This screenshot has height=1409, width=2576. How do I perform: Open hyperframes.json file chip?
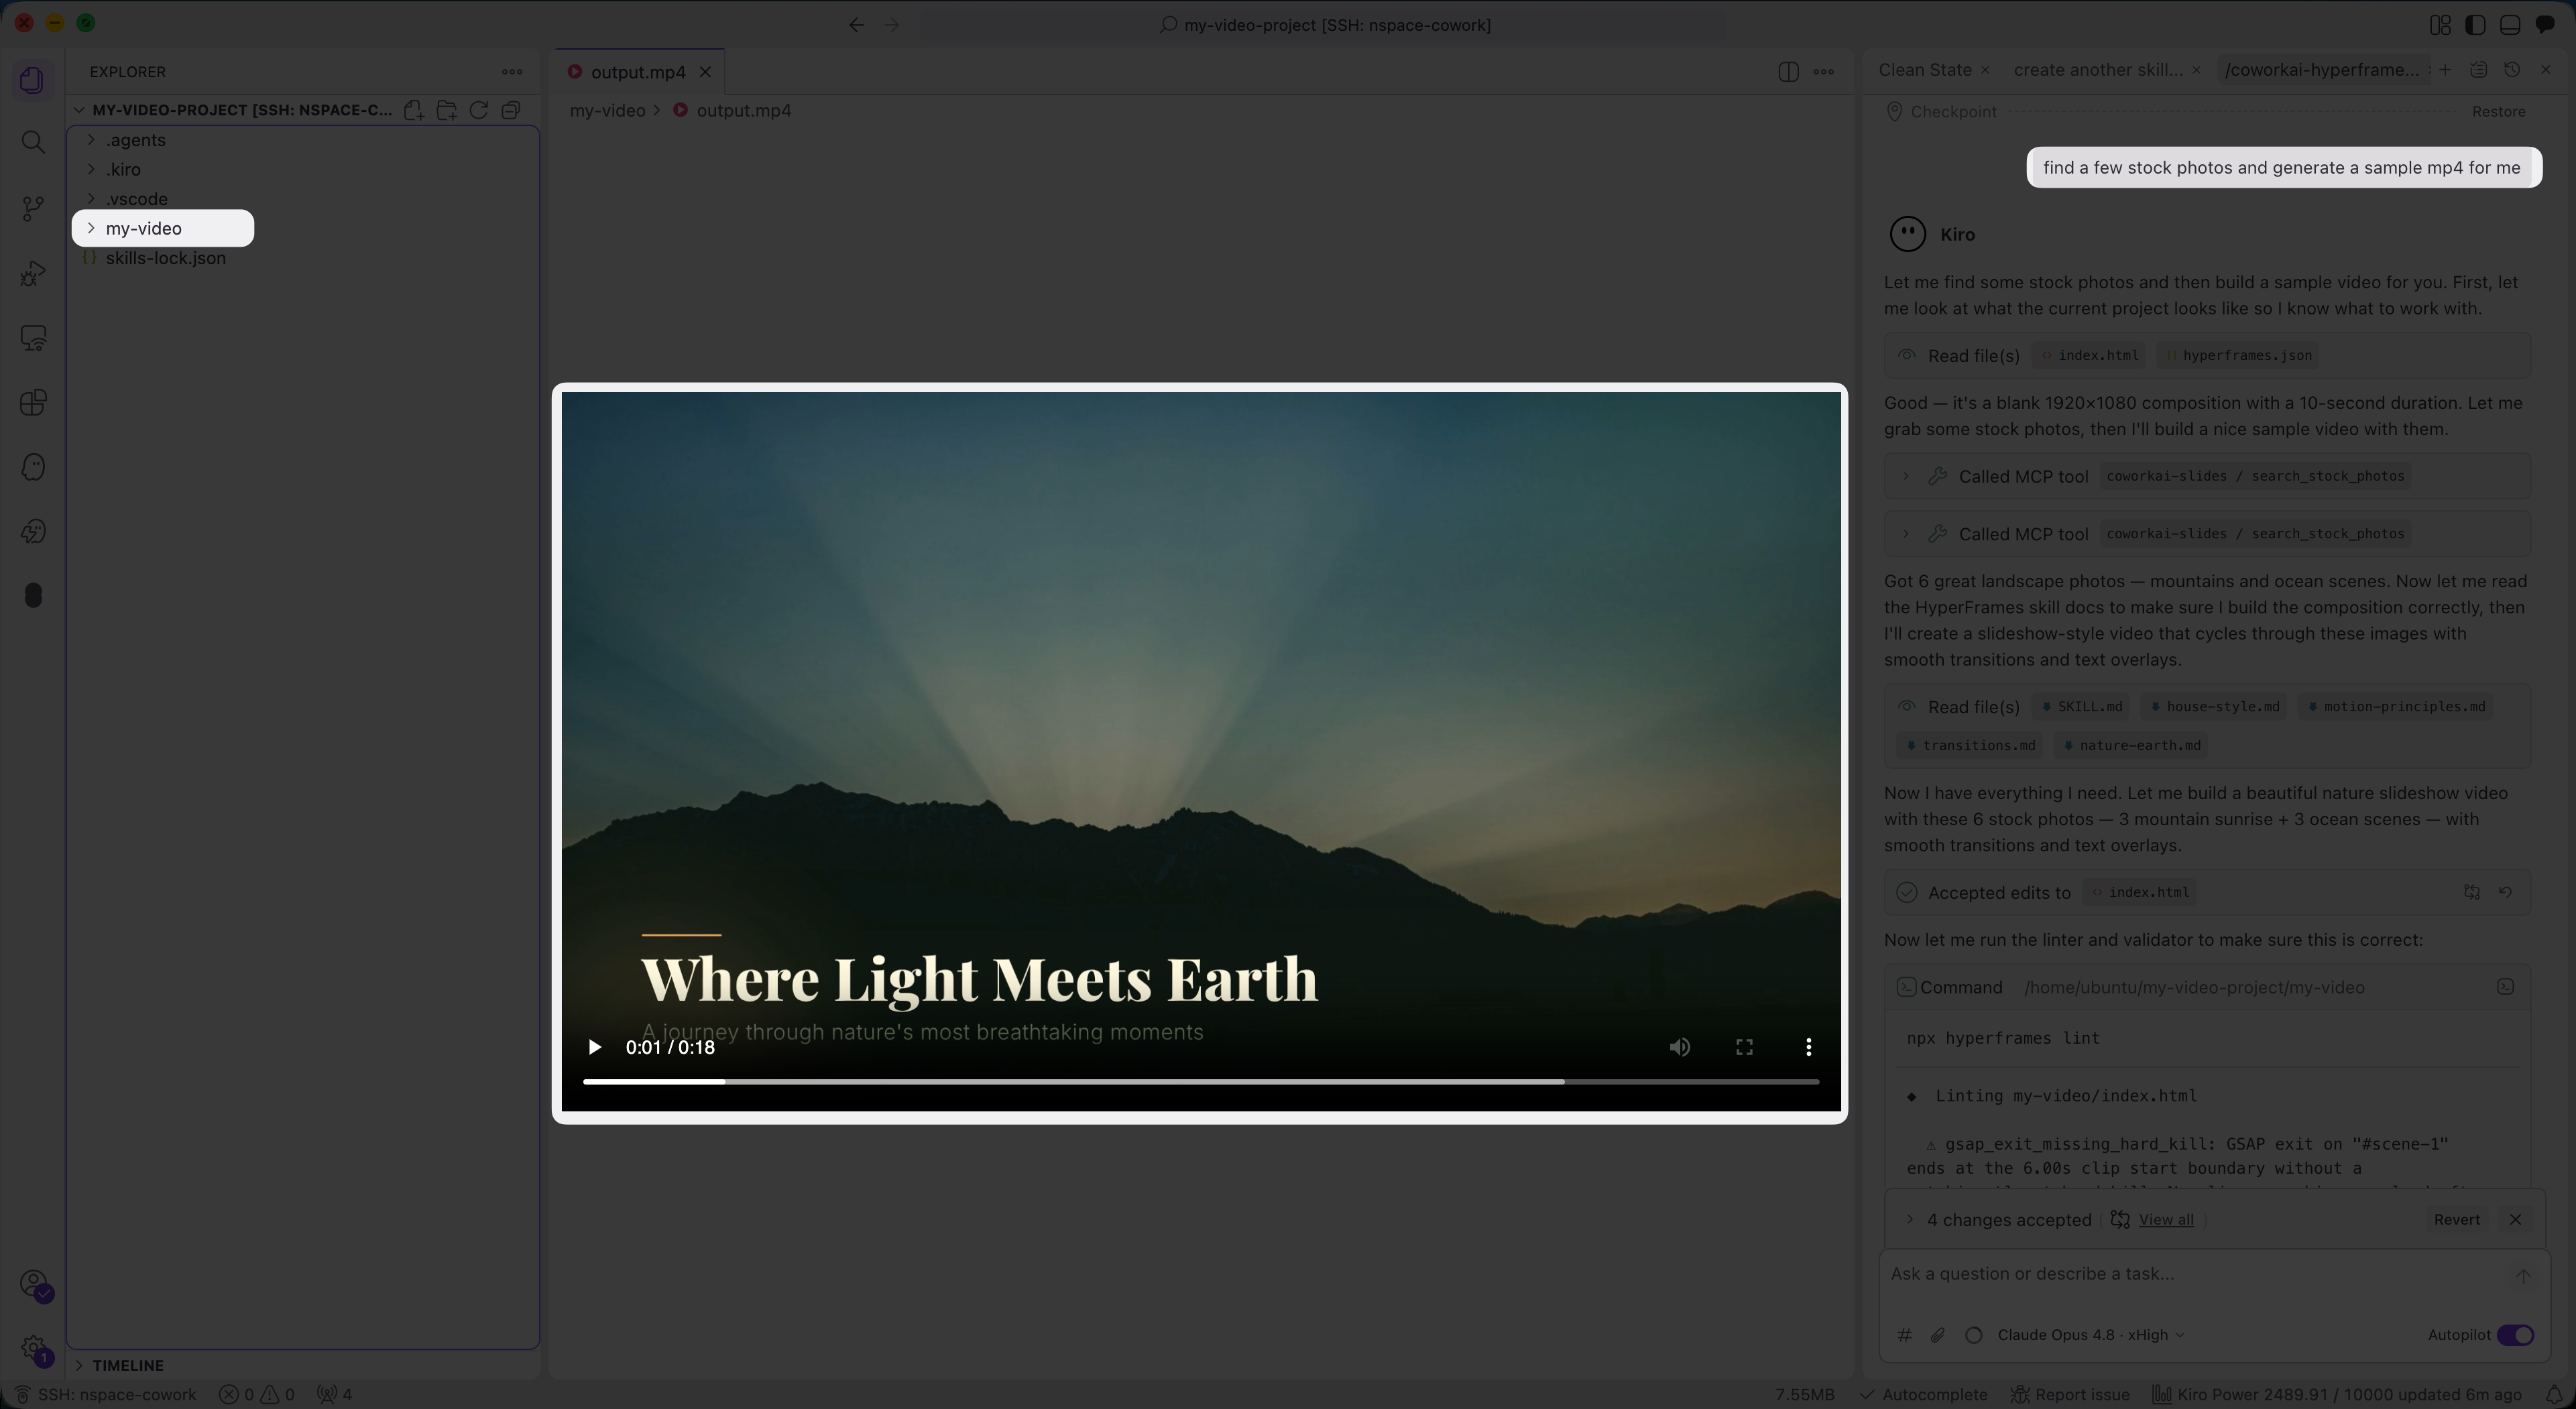2238,355
